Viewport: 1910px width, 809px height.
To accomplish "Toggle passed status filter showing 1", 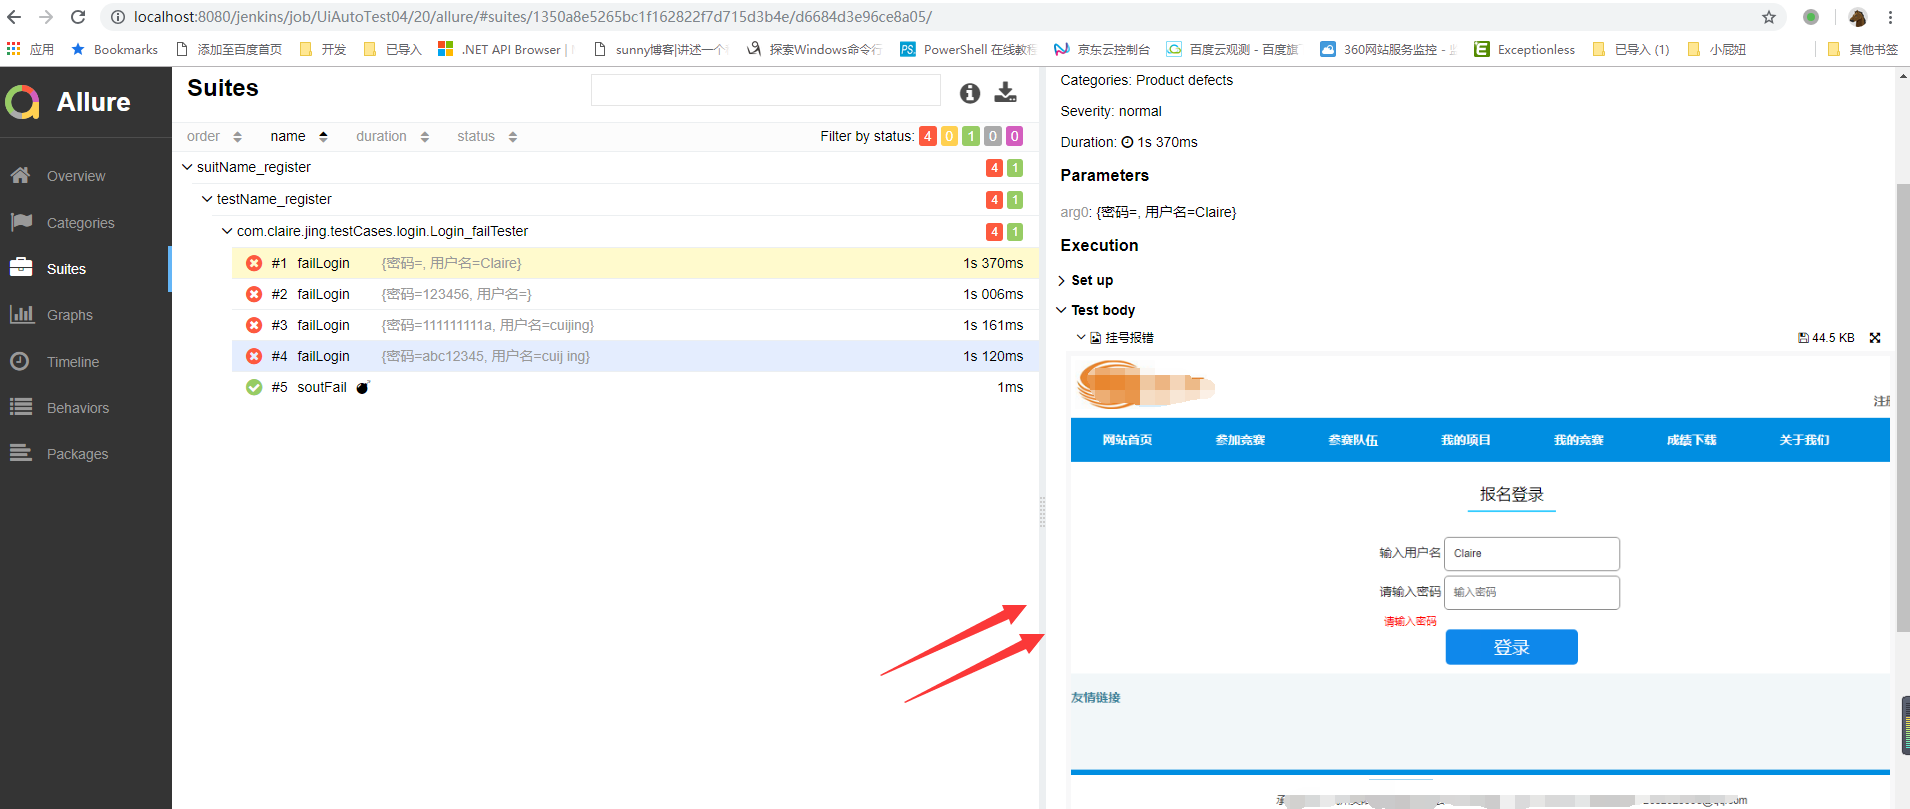I will point(971,136).
